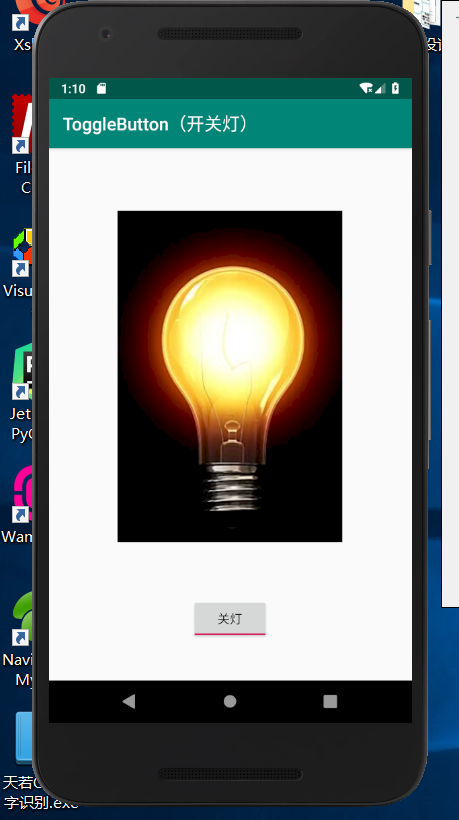Toggle the 关灯 light switch button

click(230, 619)
